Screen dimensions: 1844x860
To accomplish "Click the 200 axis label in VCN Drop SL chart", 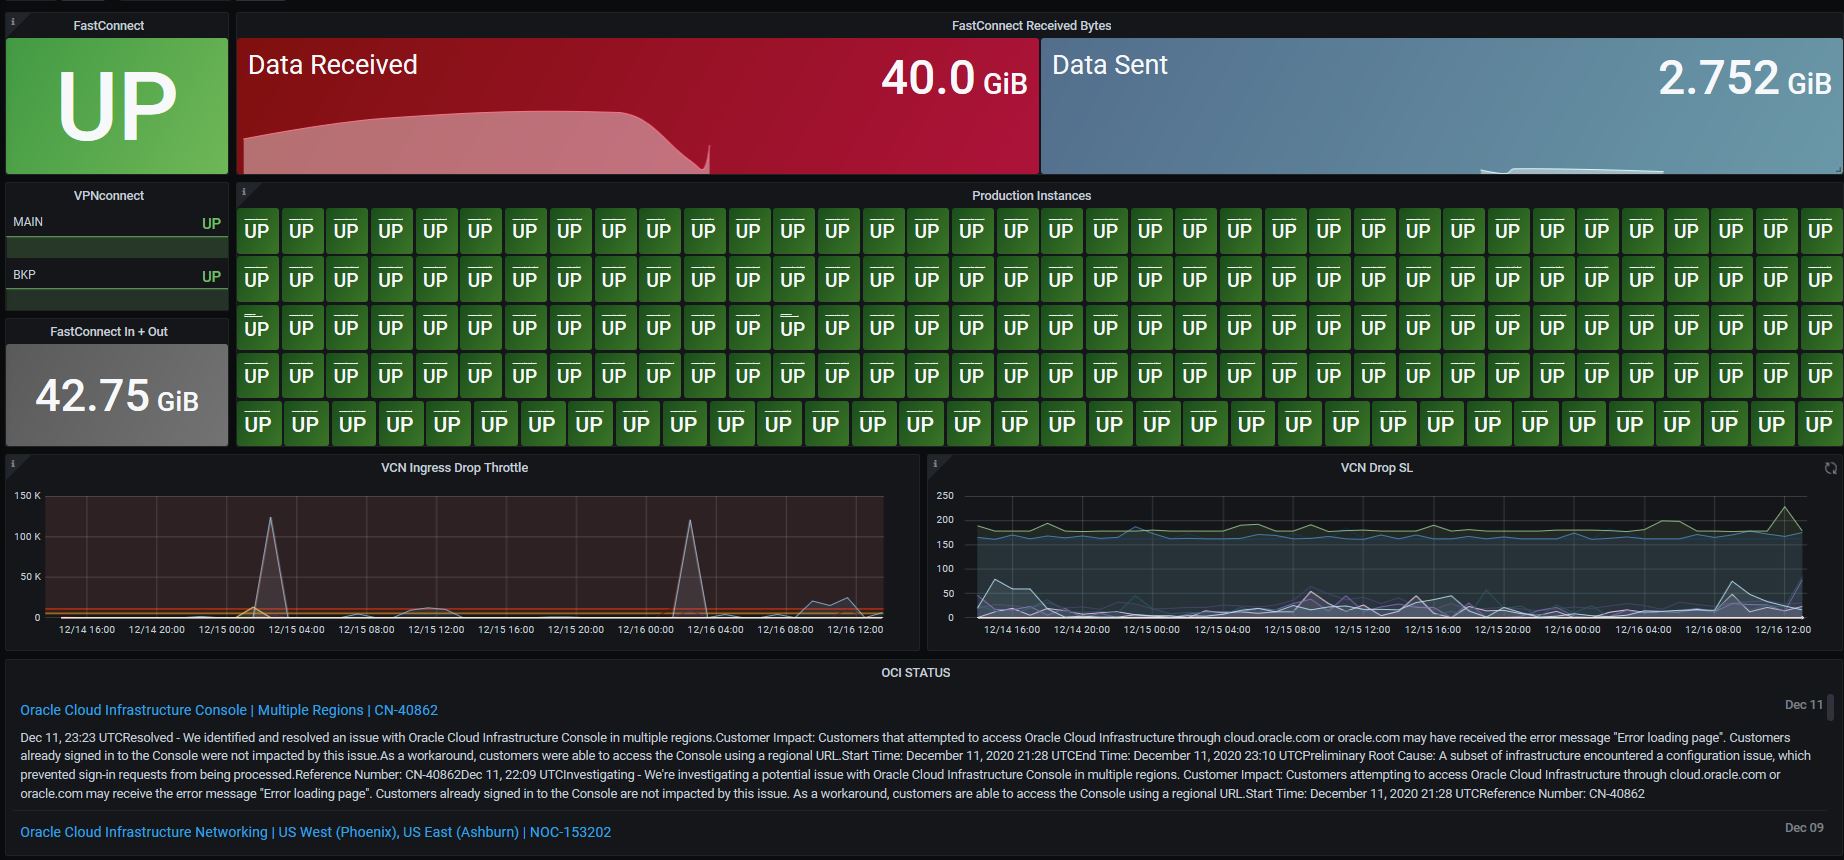I will (x=945, y=520).
